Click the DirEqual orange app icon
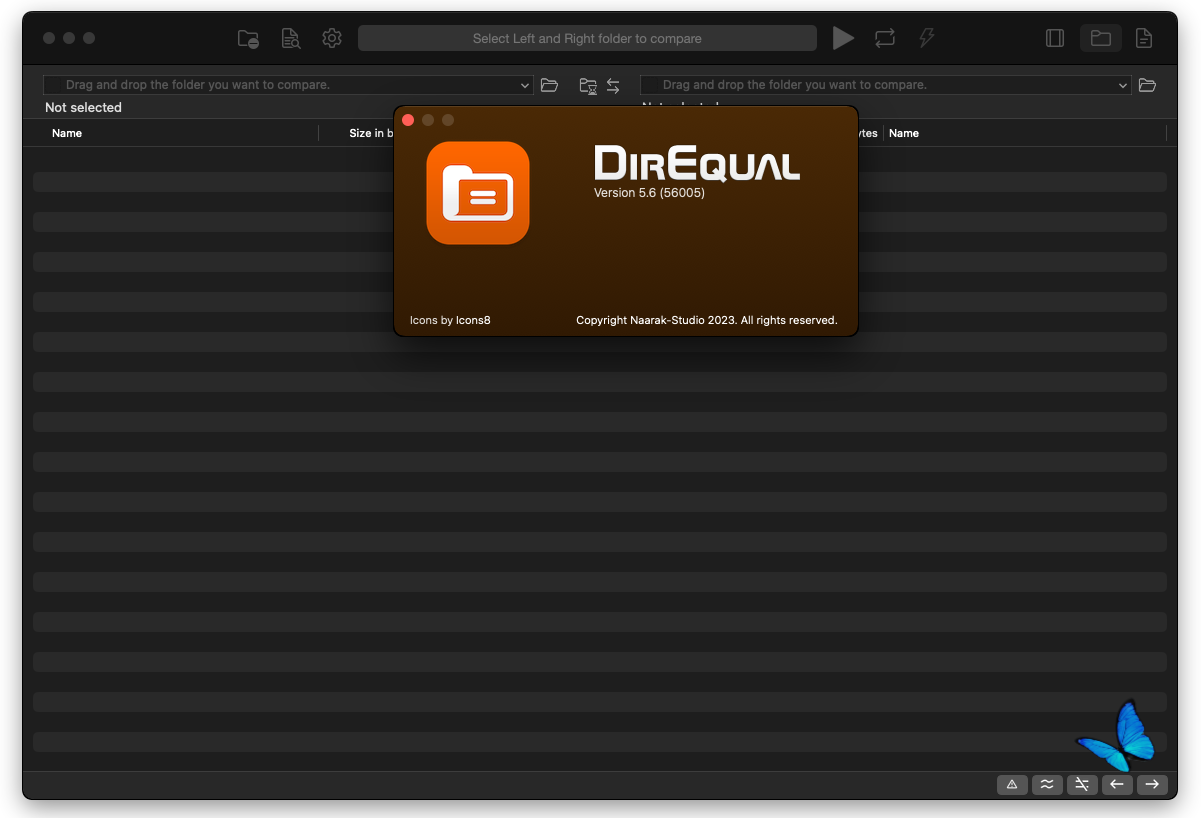Image resolution: width=1201 pixels, height=818 pixels. (x=478, y=193)
